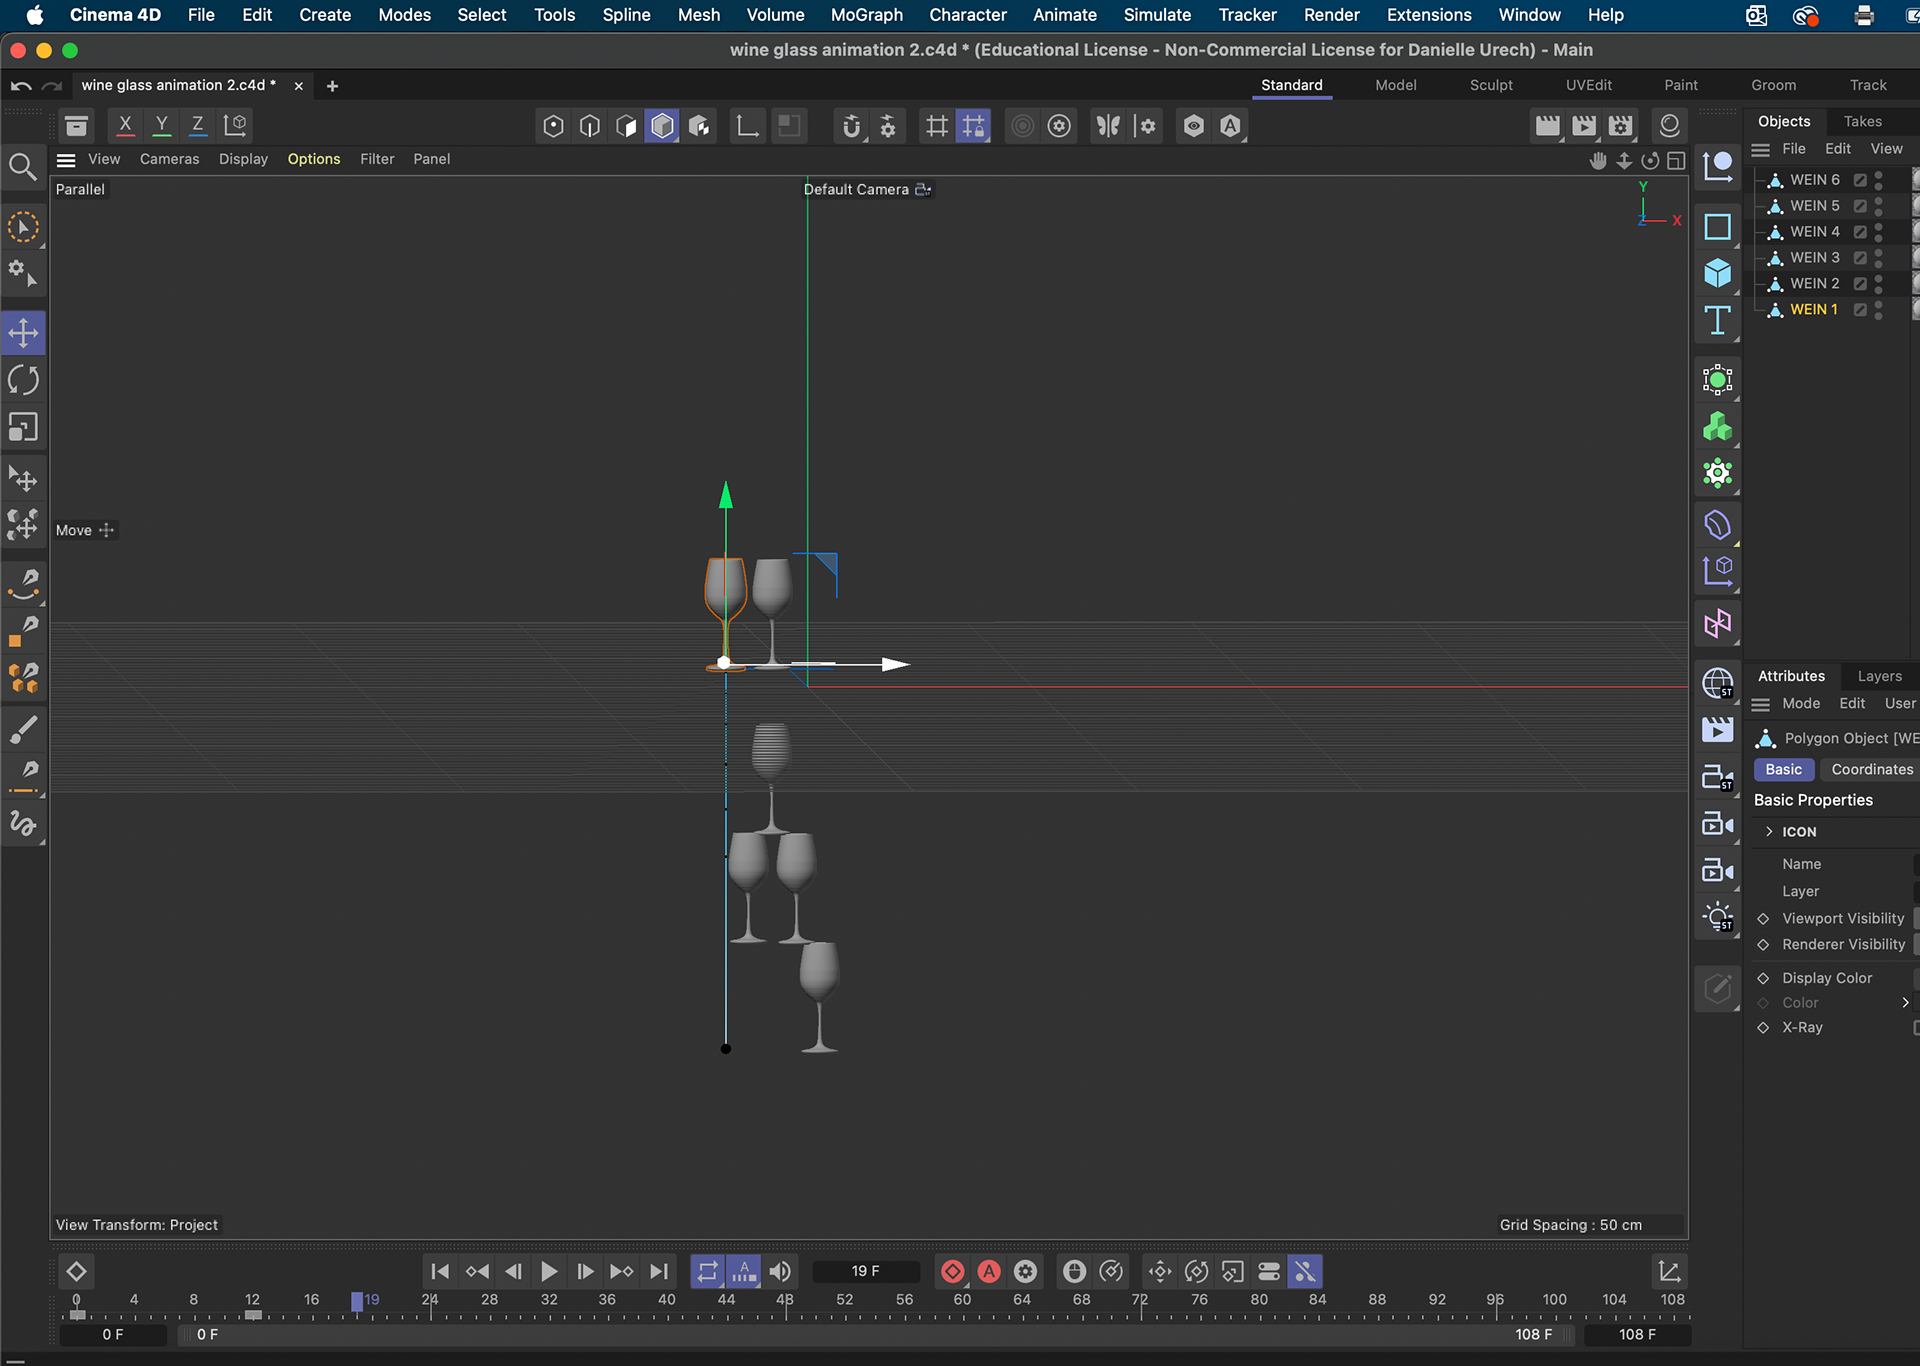Expand the Color row chevron
Viewport: 1920px width, 1366px height.
(1905, 1003)
